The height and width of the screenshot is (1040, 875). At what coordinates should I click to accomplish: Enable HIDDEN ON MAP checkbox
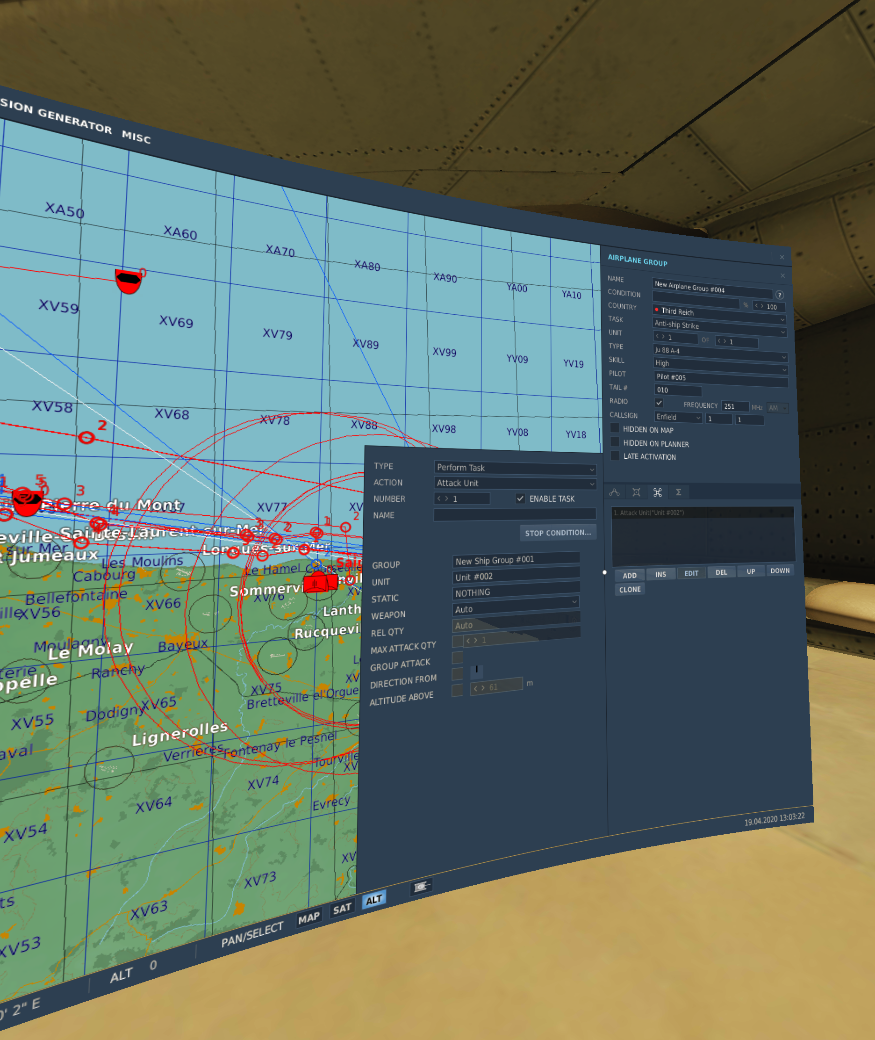tap(615, 428)
